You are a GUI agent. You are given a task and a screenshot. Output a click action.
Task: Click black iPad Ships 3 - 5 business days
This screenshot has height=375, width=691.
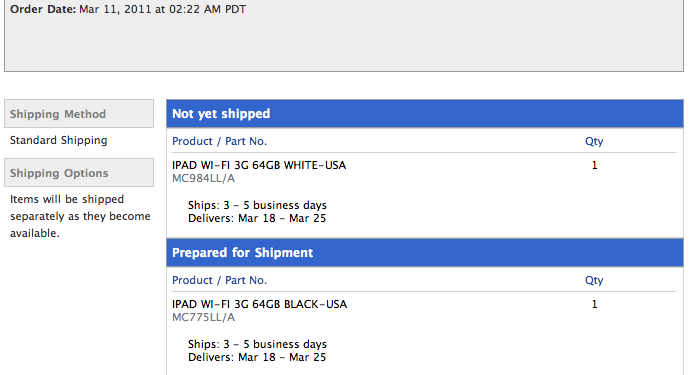coord(257,344)
